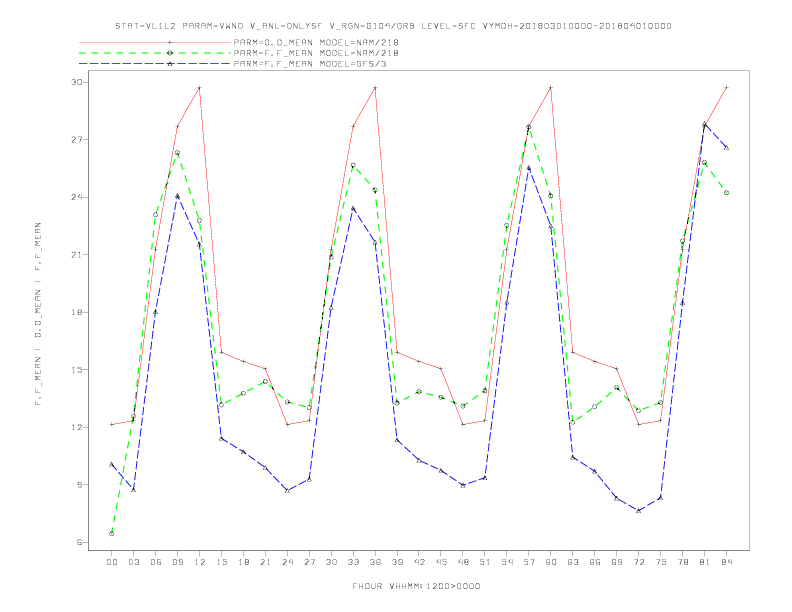Click x-axis tick label 84
This screenshot has width=792, height=612.
click(727, 562)
